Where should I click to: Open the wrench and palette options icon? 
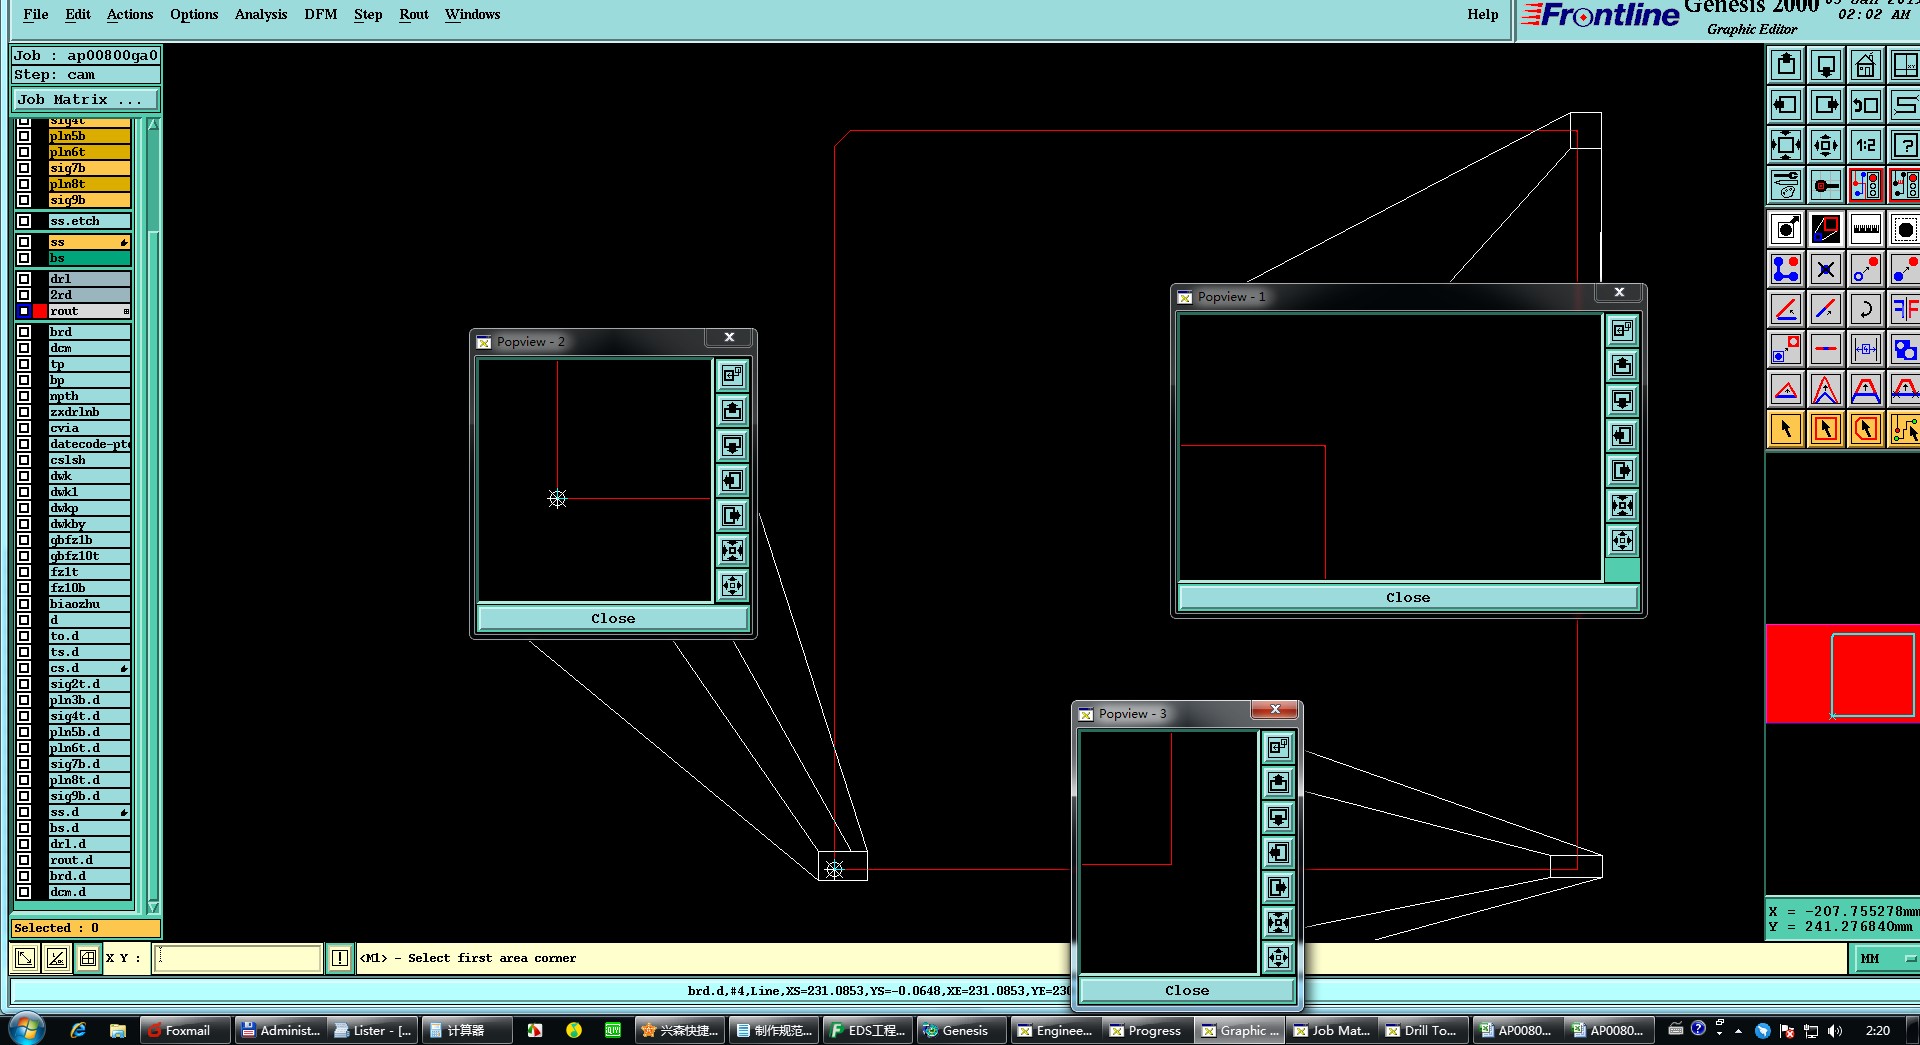tap(1786, 185)
